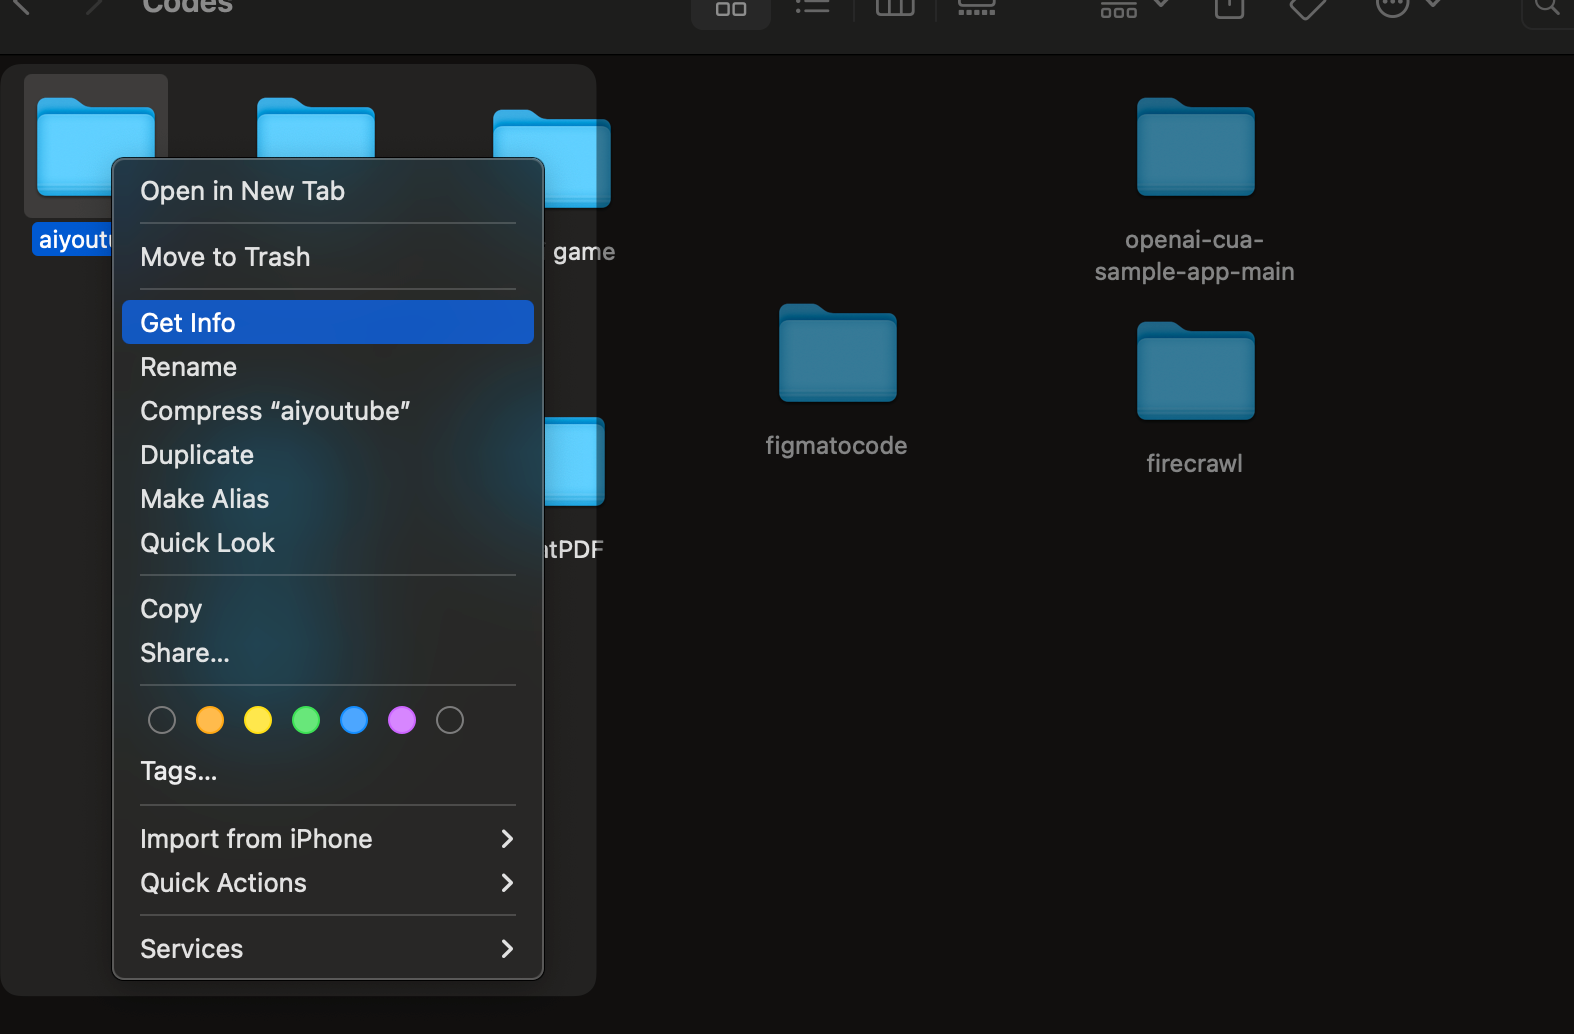
Task: Apply the blue color tag
Action: [354, 720]
